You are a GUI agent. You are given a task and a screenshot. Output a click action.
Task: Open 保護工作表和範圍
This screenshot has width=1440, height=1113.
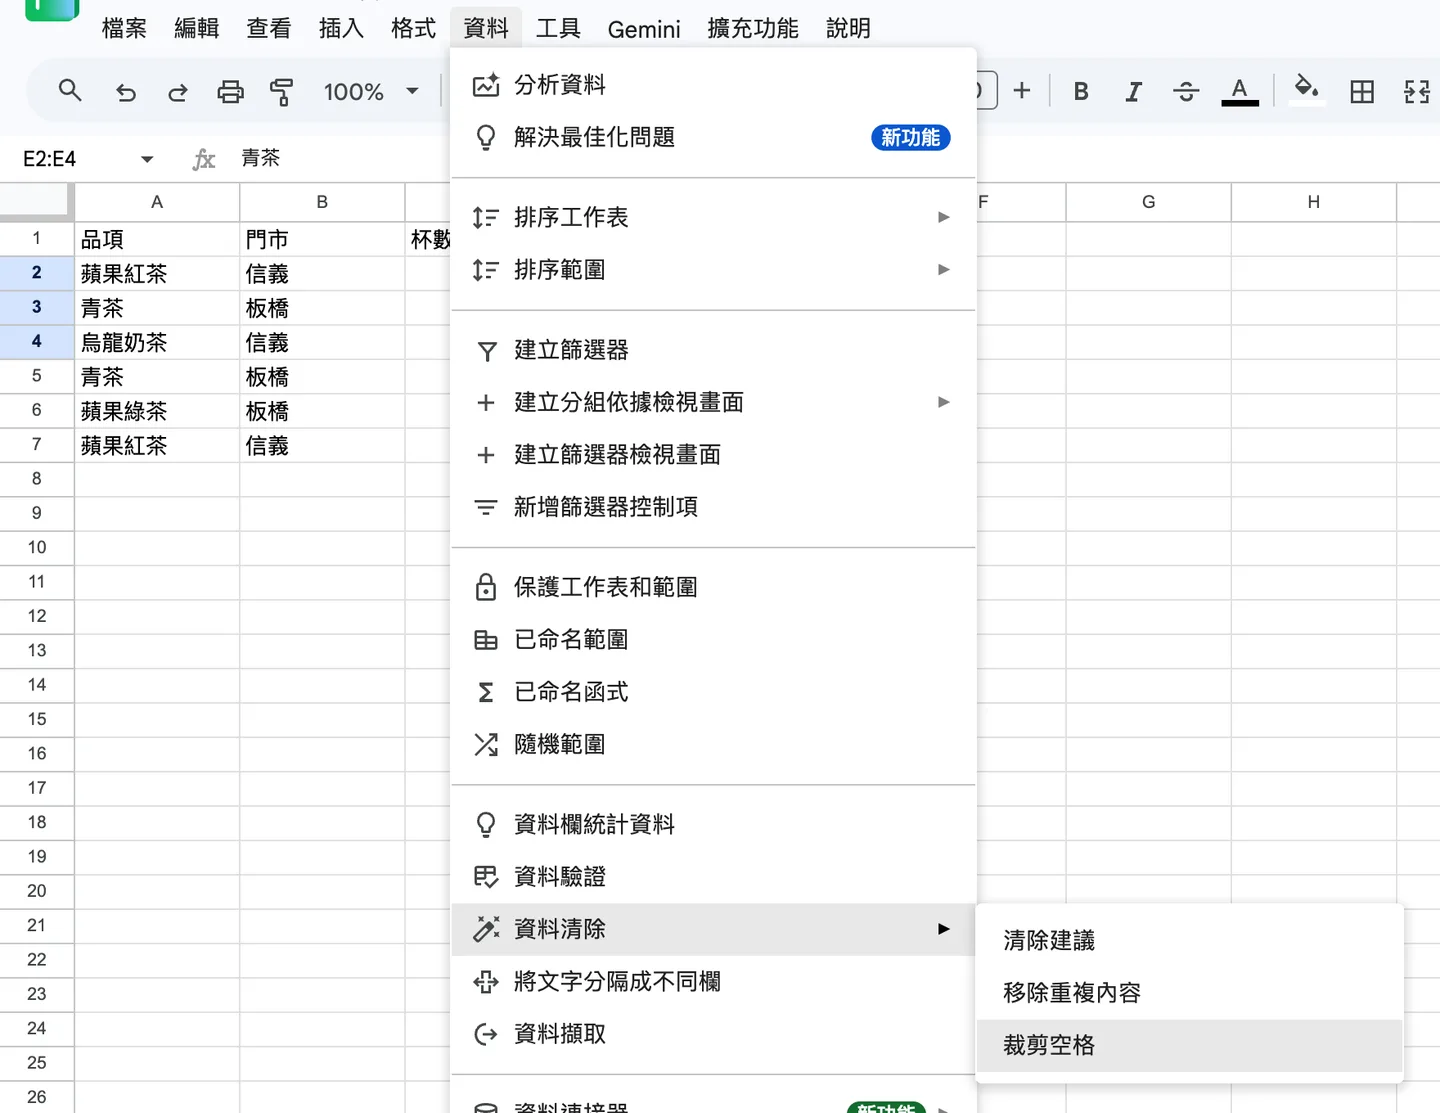713,587
